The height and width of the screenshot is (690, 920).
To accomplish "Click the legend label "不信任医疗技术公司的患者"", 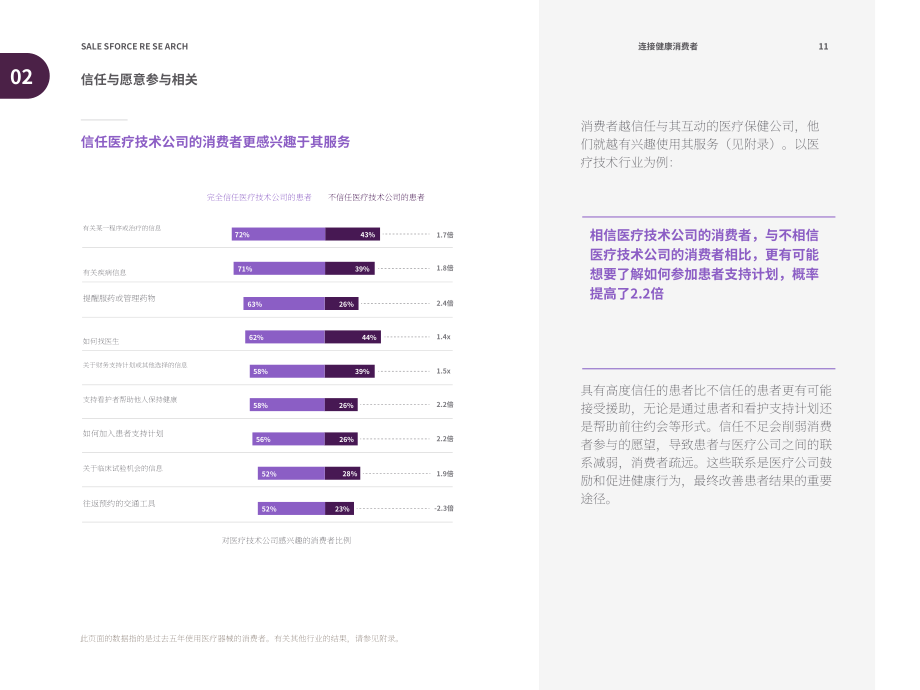I will 376,197.
